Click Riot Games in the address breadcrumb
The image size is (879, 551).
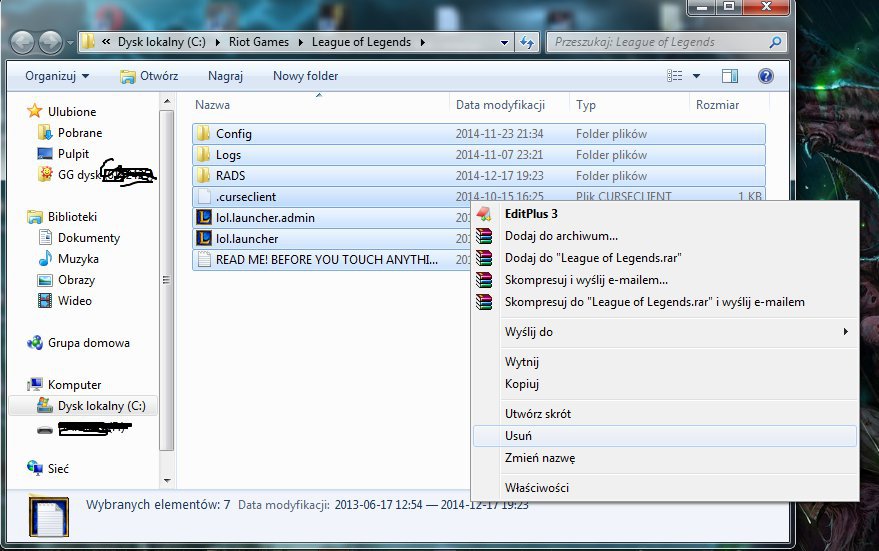coord(259,42)
